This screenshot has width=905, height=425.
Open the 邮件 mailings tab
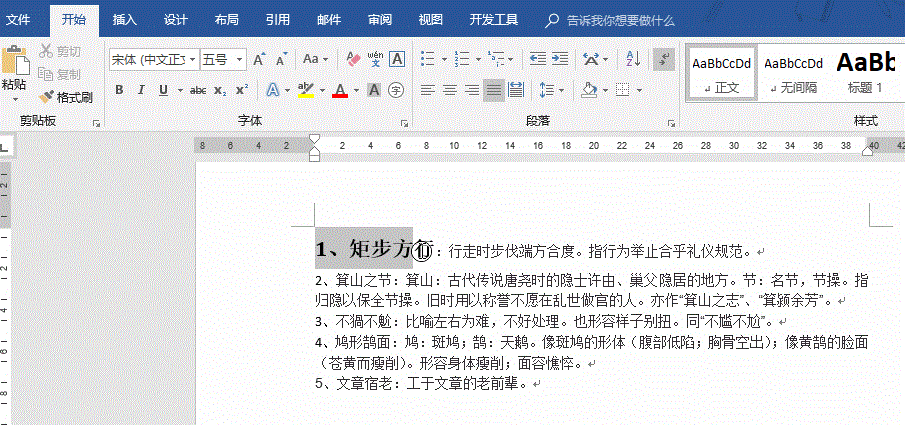pos(328,20)
